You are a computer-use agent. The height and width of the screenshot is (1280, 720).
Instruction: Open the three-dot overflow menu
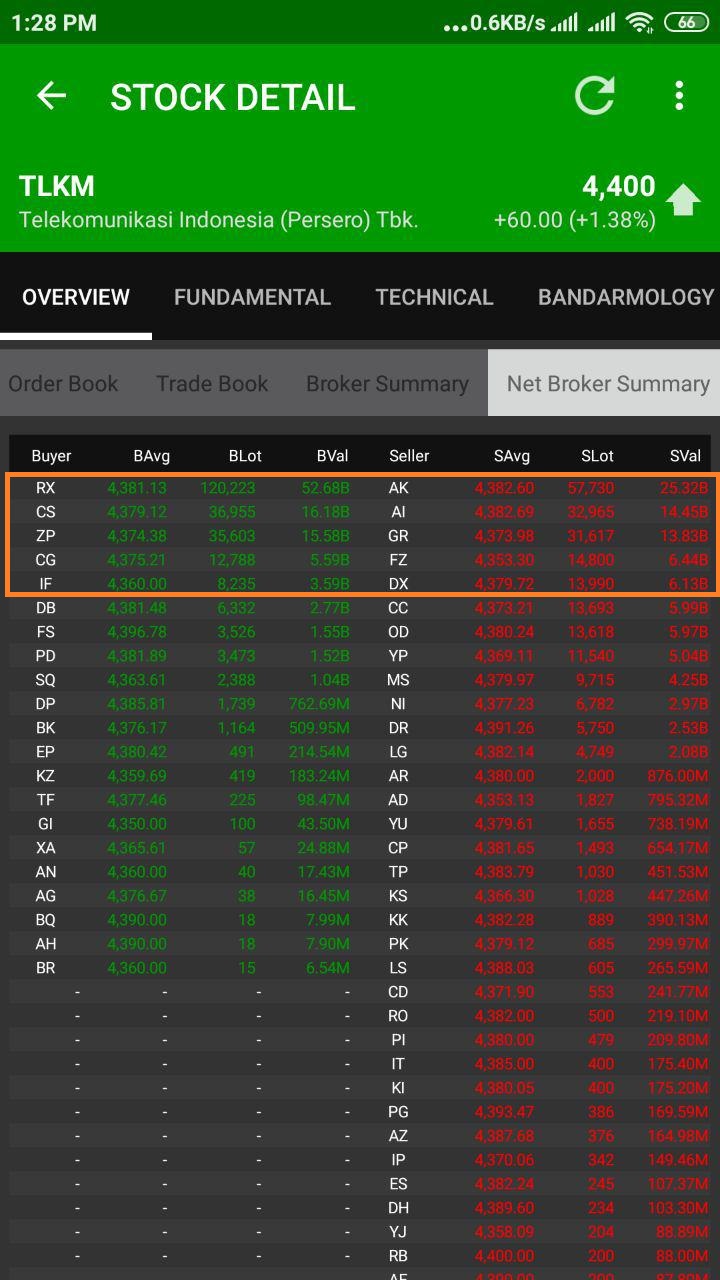coord(679,96)
